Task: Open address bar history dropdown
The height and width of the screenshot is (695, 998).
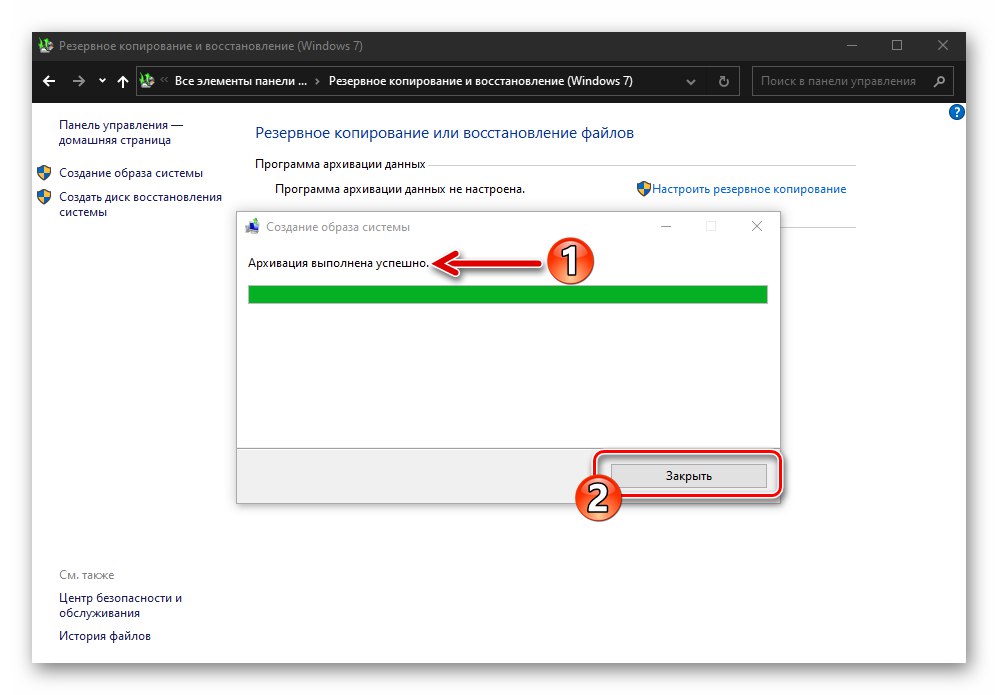Action: pos(691,81)
